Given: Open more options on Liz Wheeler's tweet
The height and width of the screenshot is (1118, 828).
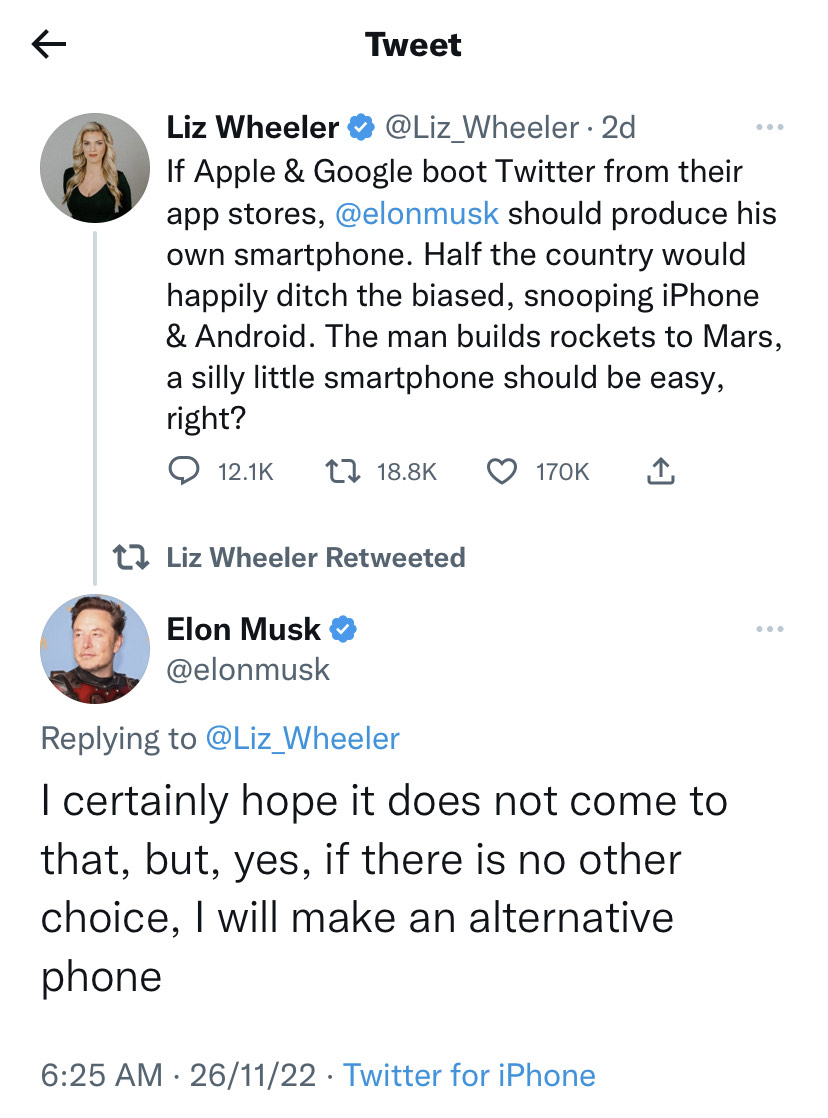Looking at the screenshot, I should (769, 128).
